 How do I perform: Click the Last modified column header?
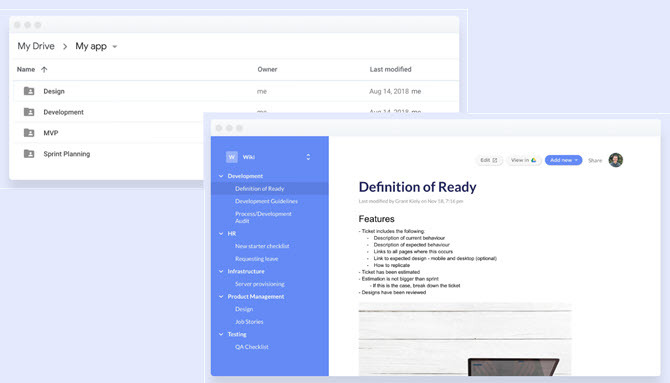[x=391, y=69]
